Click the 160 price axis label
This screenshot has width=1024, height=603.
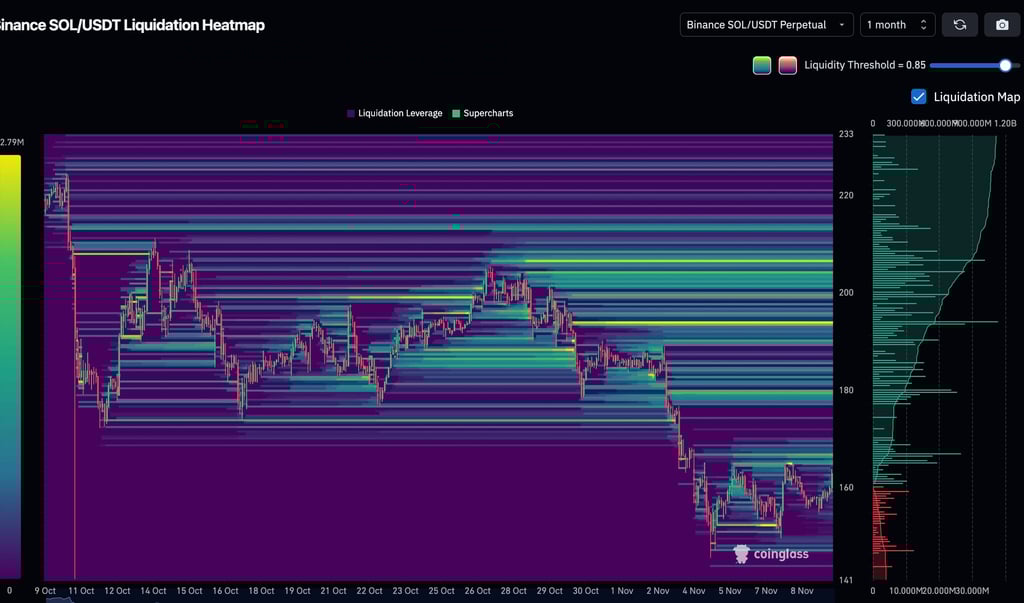pos(846,487)
